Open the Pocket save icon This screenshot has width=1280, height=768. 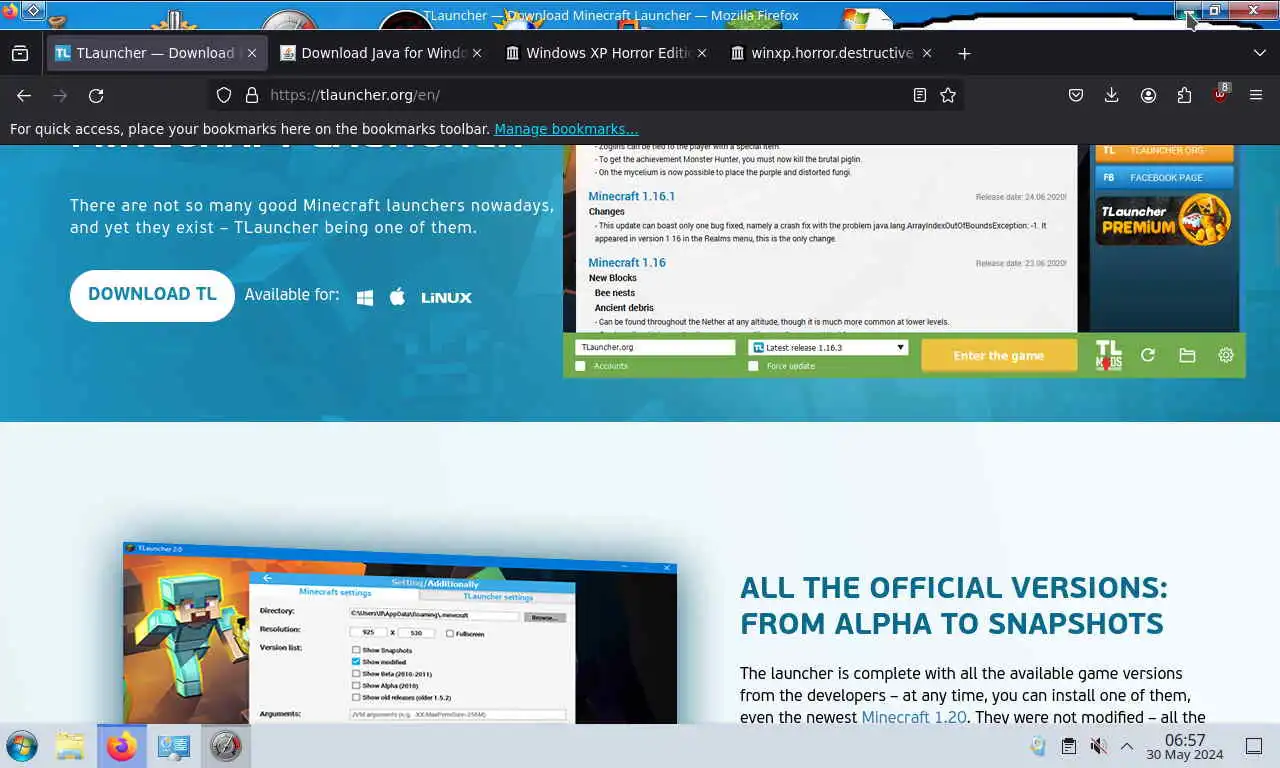[1076, 95]
